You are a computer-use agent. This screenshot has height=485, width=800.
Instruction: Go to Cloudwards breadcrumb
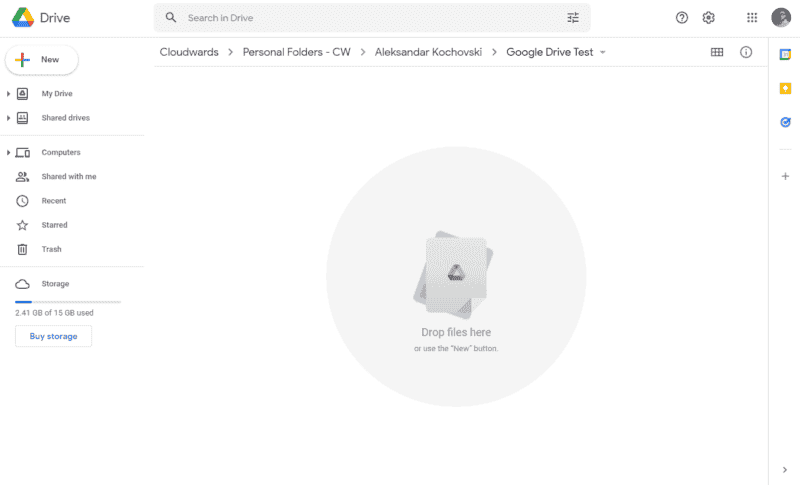click(189, 52)
